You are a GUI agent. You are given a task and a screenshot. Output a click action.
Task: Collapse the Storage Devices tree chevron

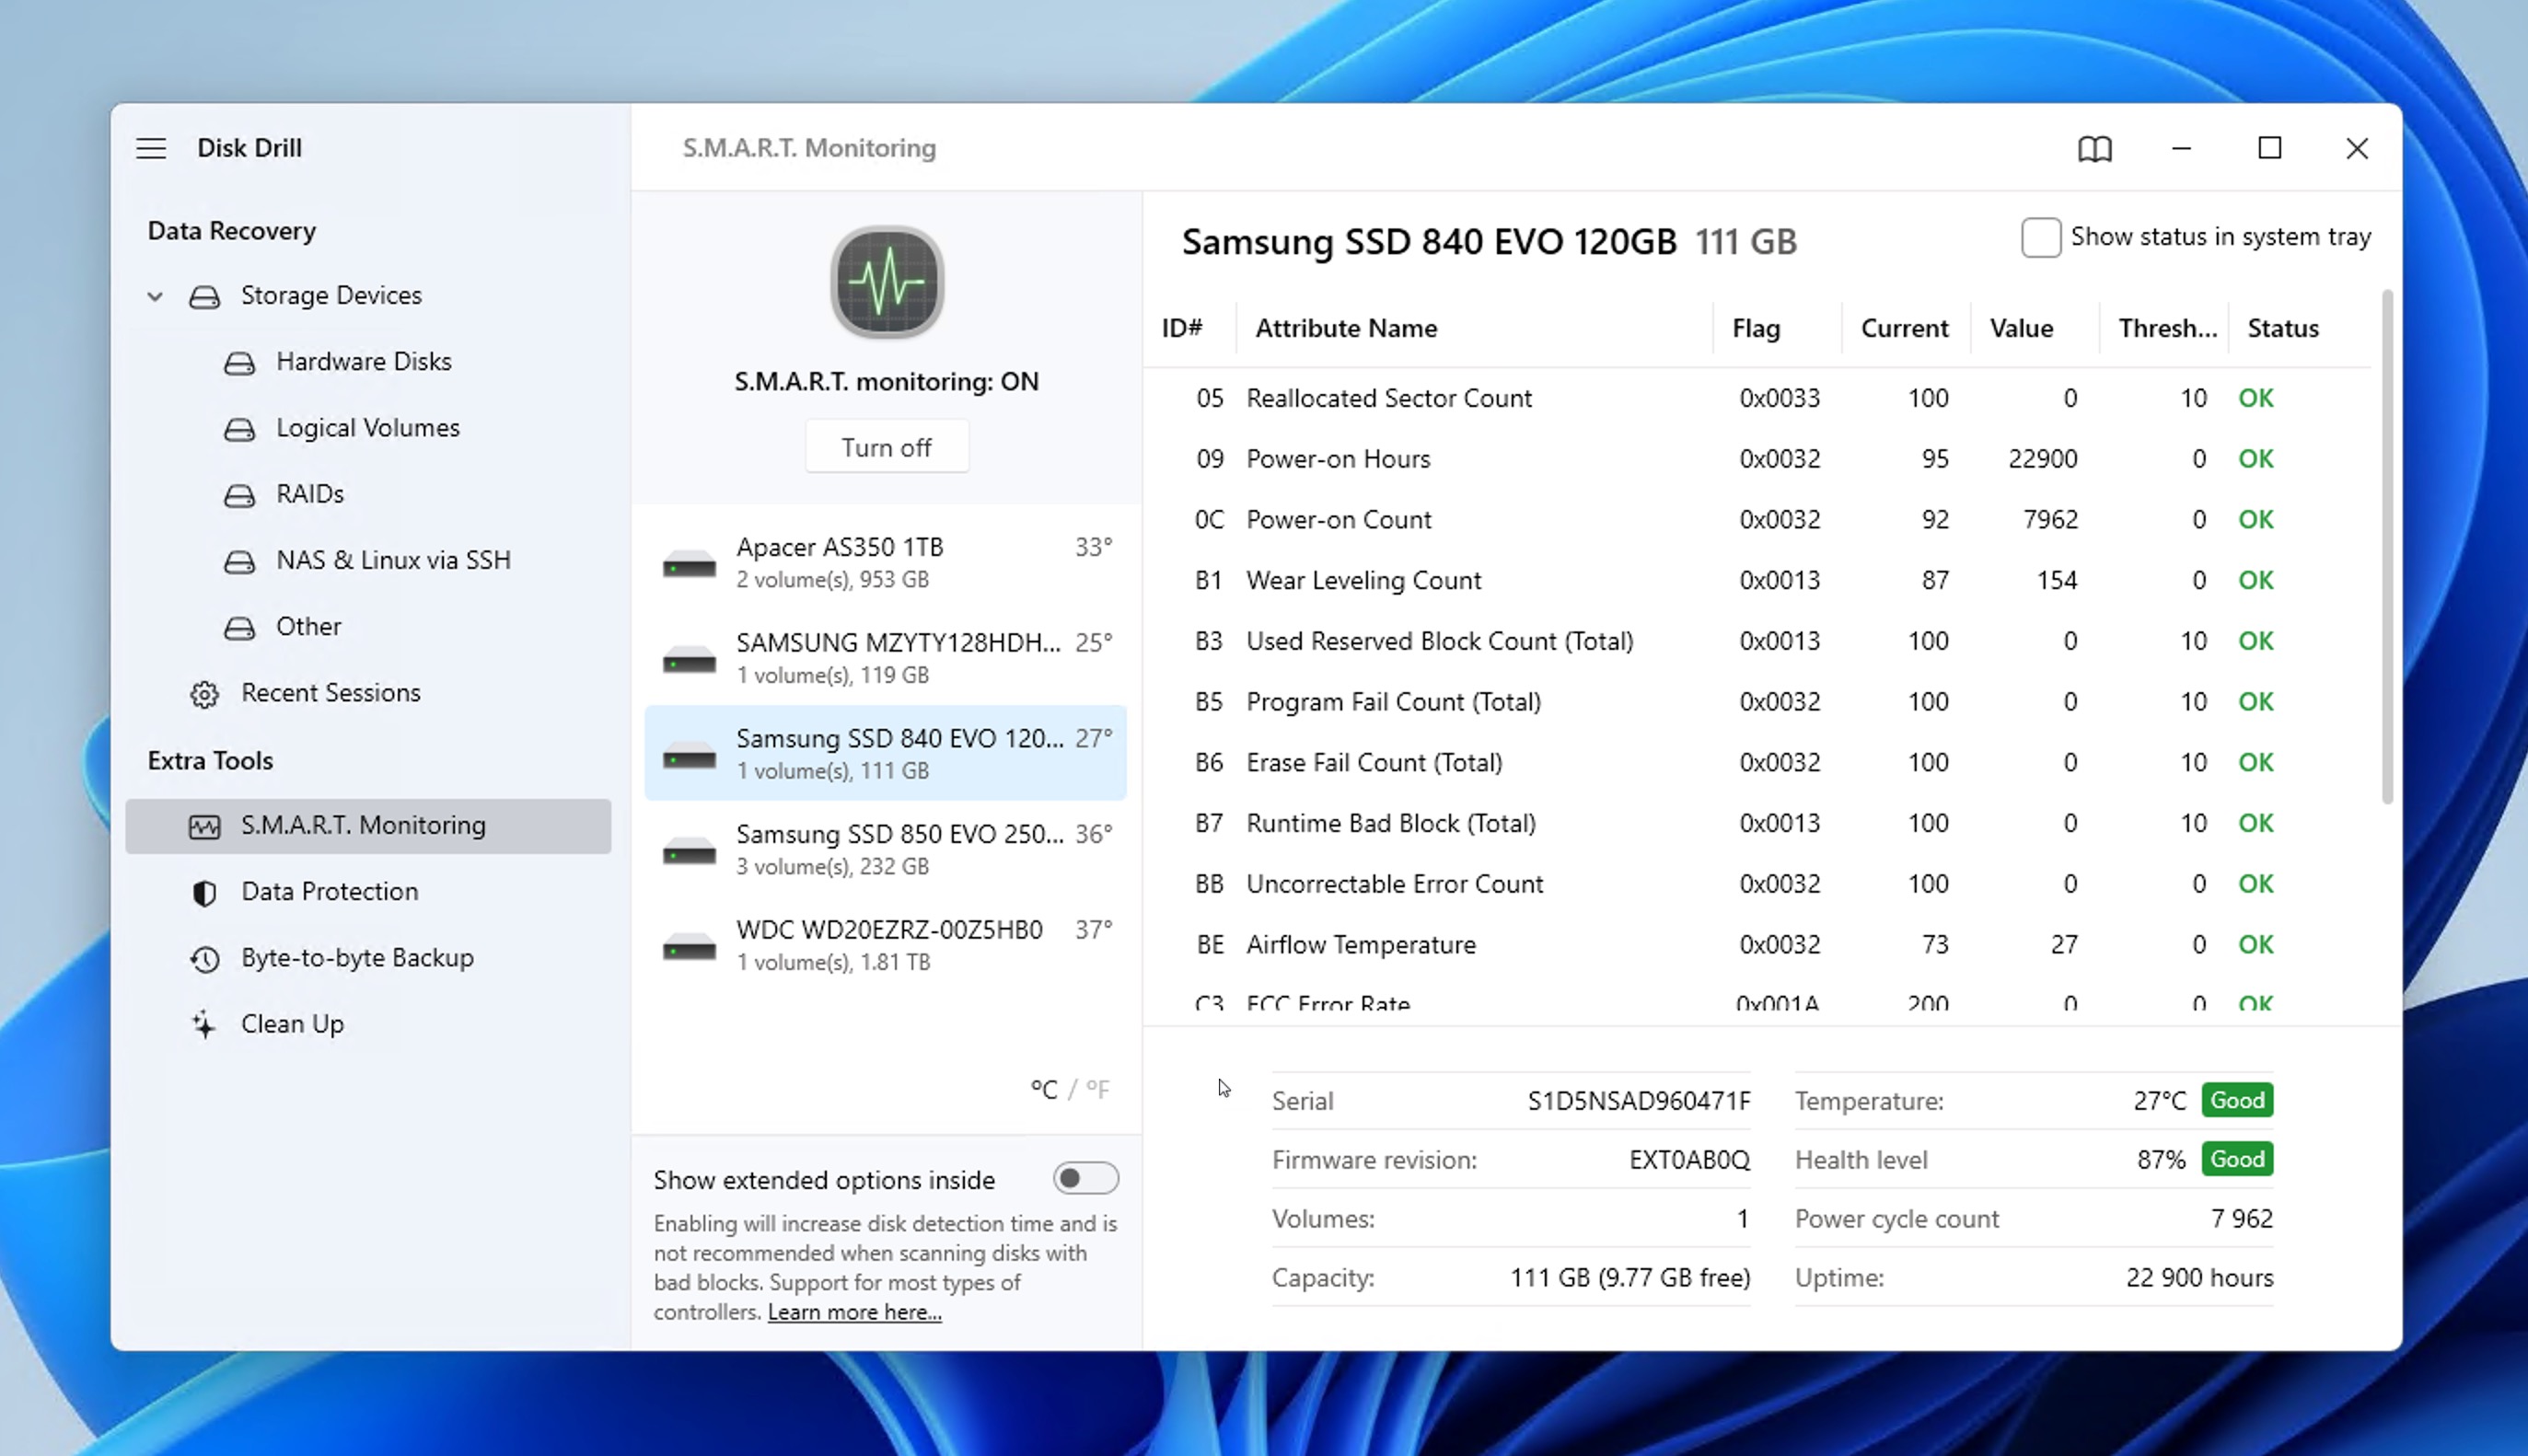tap(155, 296)
